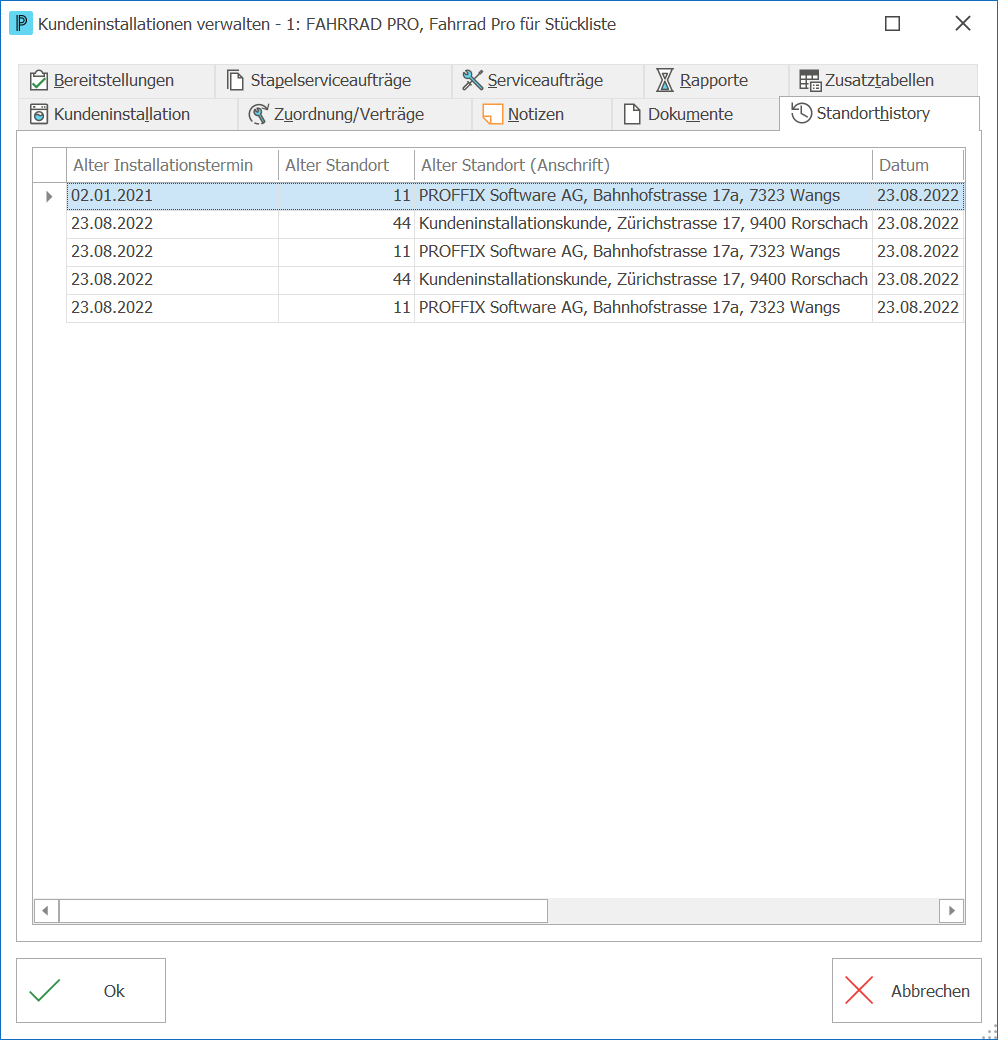Click the Zuordnung/Verträge wrench icon
Screen dimensions: 998x1040
click(259, 114)
